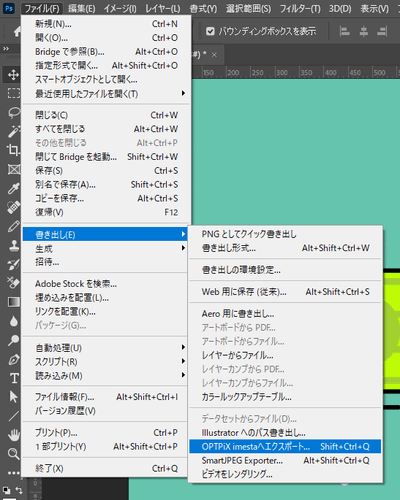Image resolution: width=400 pixels, height=500 pixels.
Task: Select the Clone Stamp tool
Action: [13, 246]
